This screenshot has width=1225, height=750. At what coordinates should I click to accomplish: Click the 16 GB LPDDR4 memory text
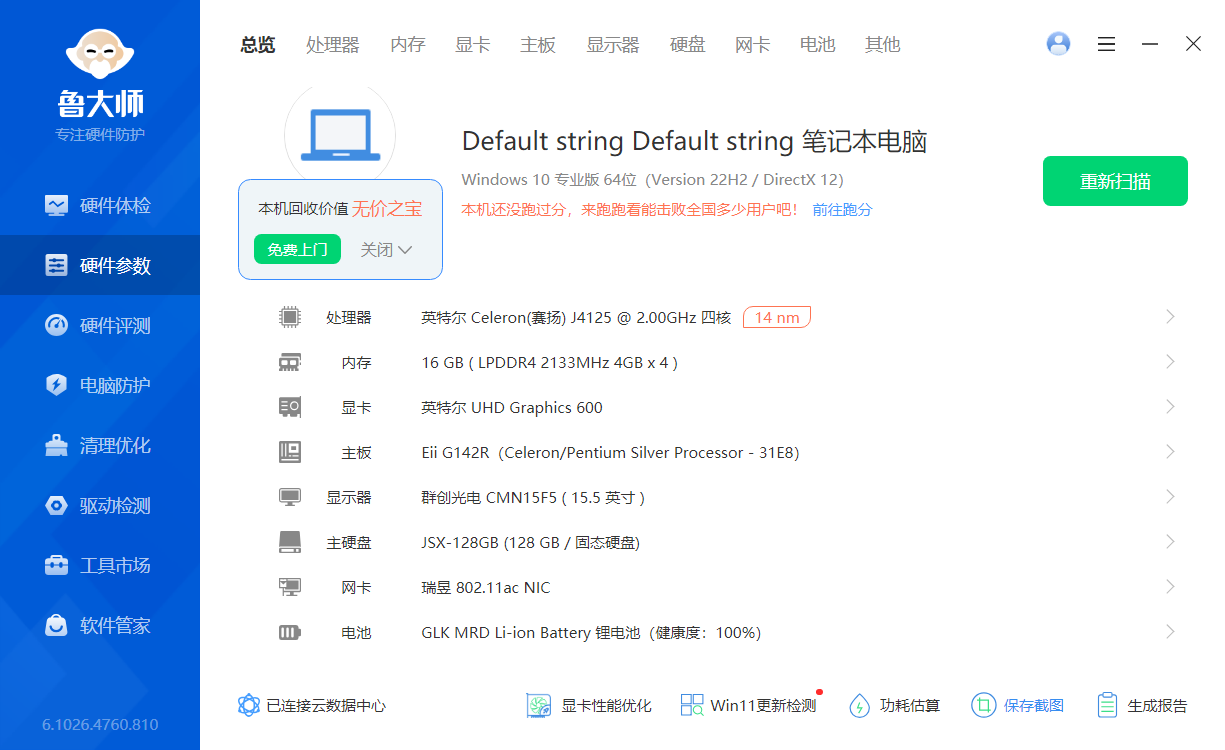(x=550, y=362)
